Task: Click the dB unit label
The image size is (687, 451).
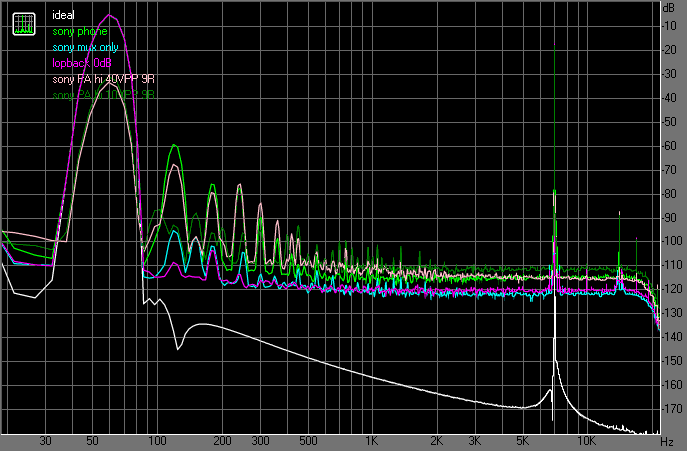Action: pyautogui.click(x=669, y=8)
